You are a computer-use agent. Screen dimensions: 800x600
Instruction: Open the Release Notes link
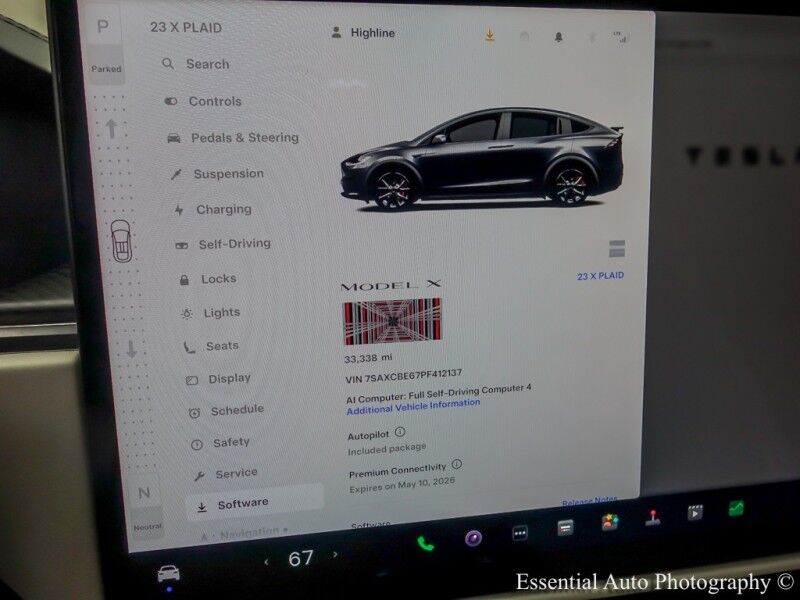pyautogui.click(x=589, y=501)
